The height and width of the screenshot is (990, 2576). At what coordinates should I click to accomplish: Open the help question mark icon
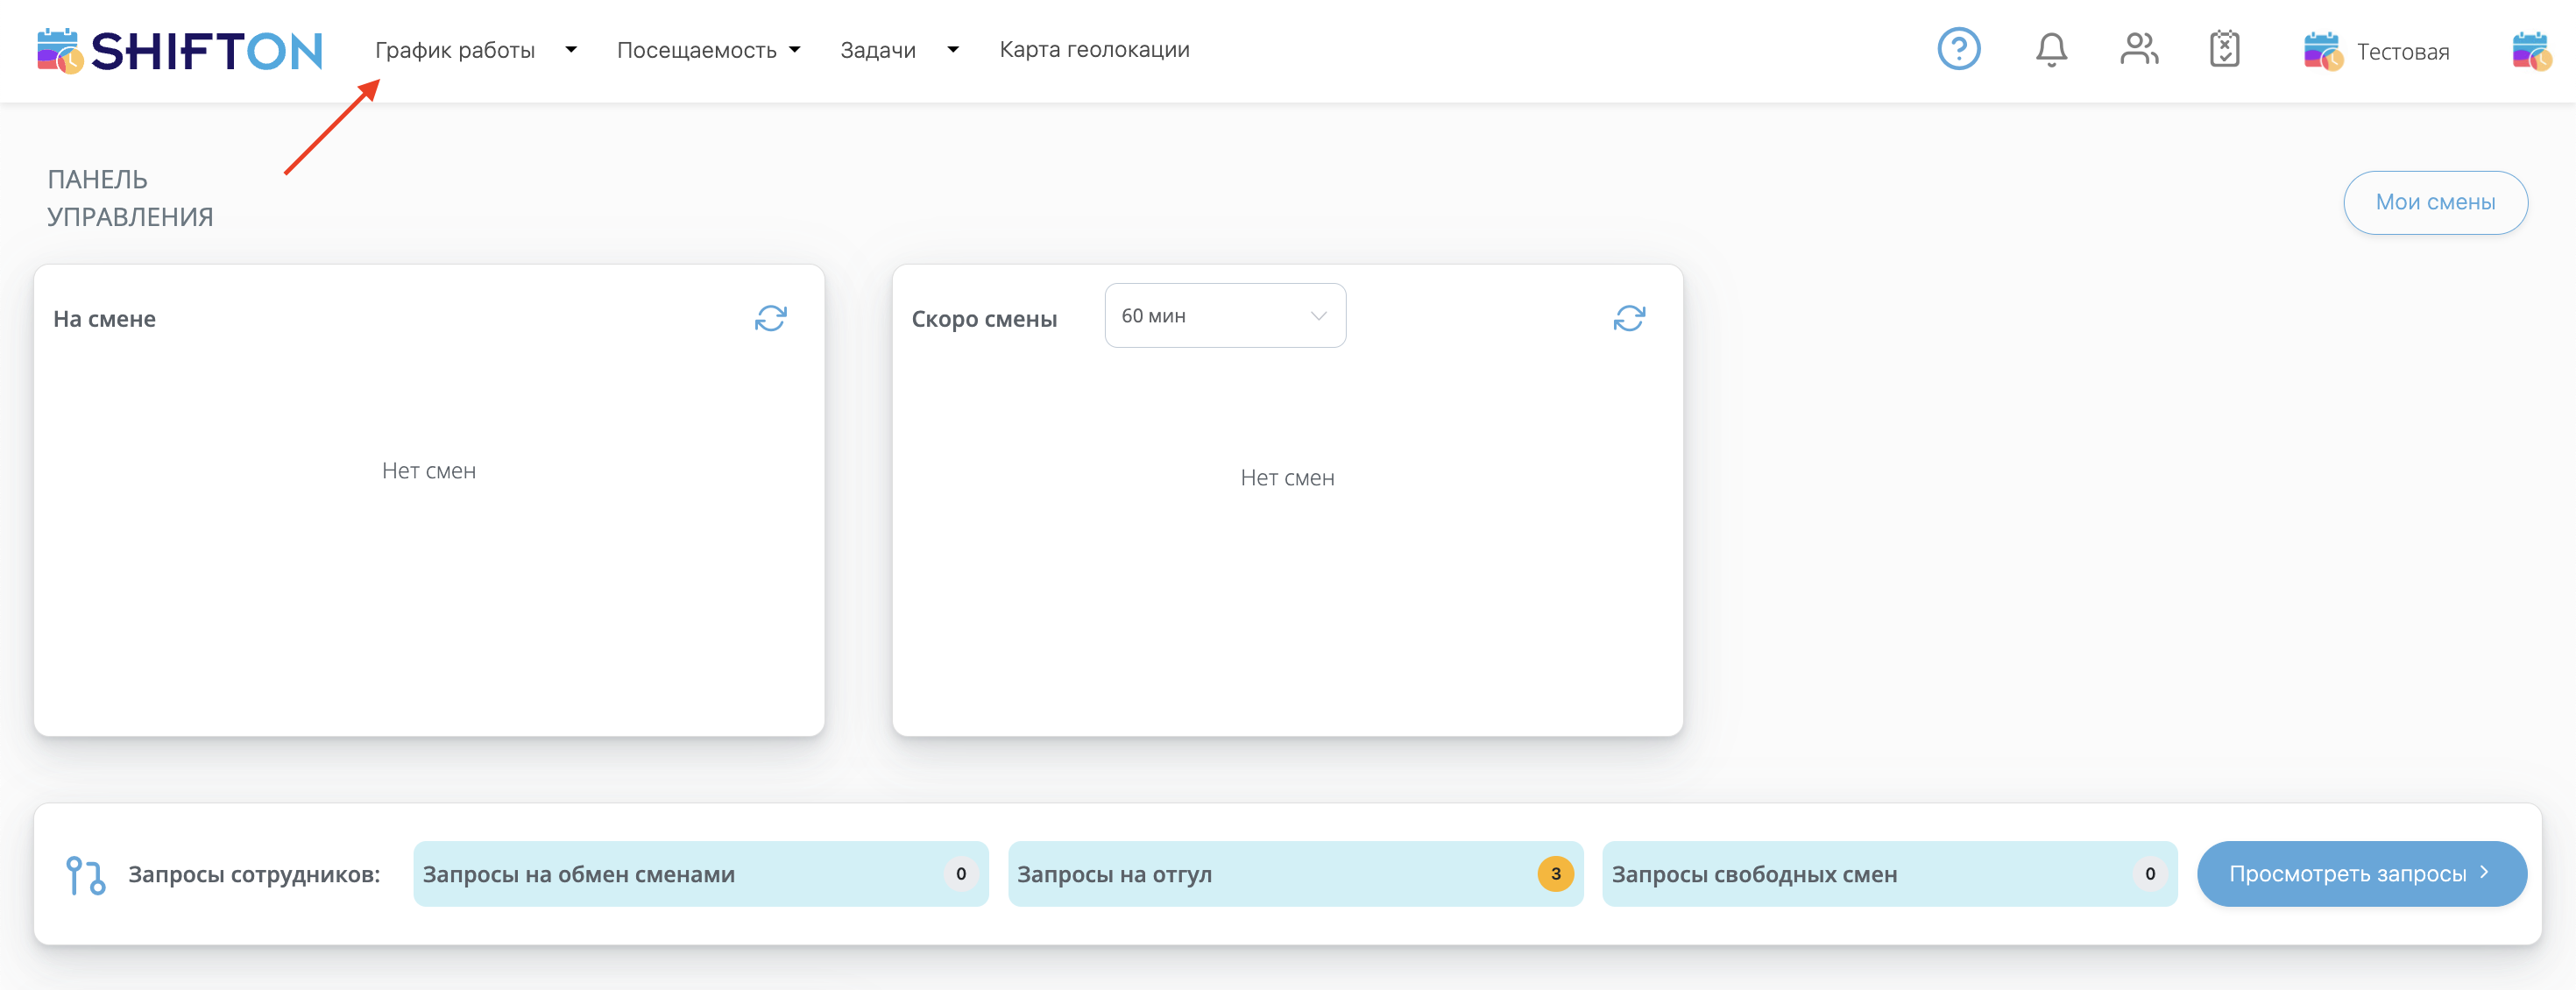[x=1959, y=49]
